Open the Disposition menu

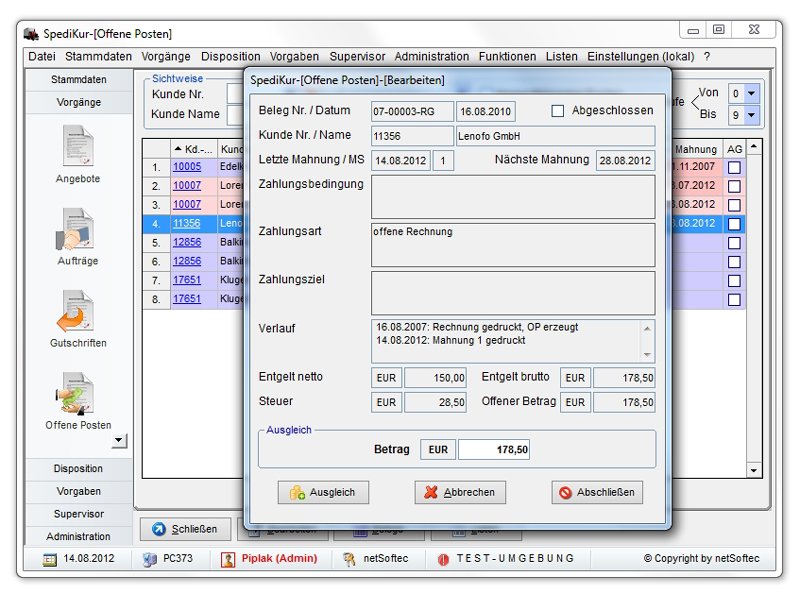[231, 57]
